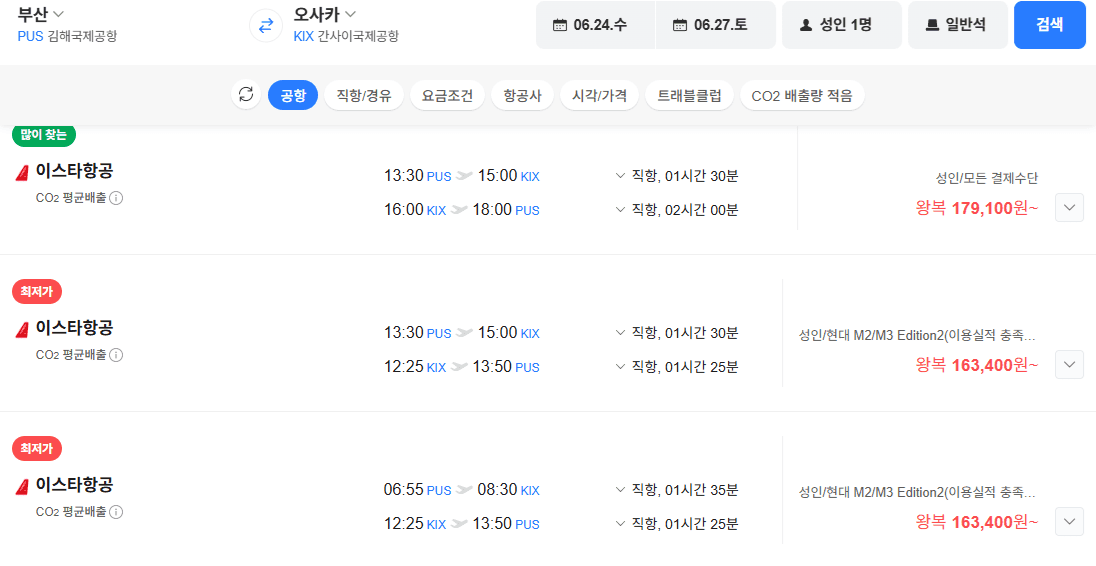1096x566 pixels.
Task: Click the refresh filters icon
Action: point(246,95)
